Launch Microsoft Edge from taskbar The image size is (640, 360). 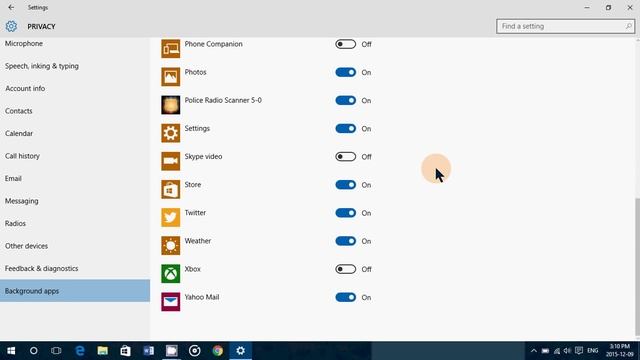(80, 351)
